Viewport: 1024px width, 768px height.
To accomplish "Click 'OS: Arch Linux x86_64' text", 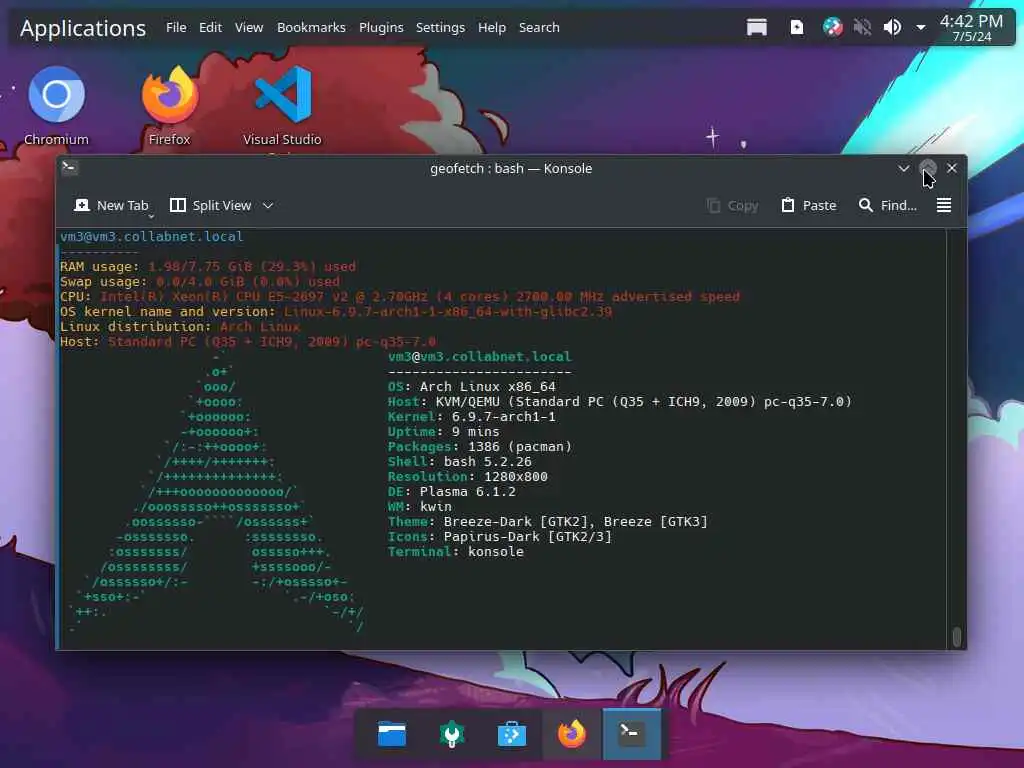I will [x=472, y=387].
